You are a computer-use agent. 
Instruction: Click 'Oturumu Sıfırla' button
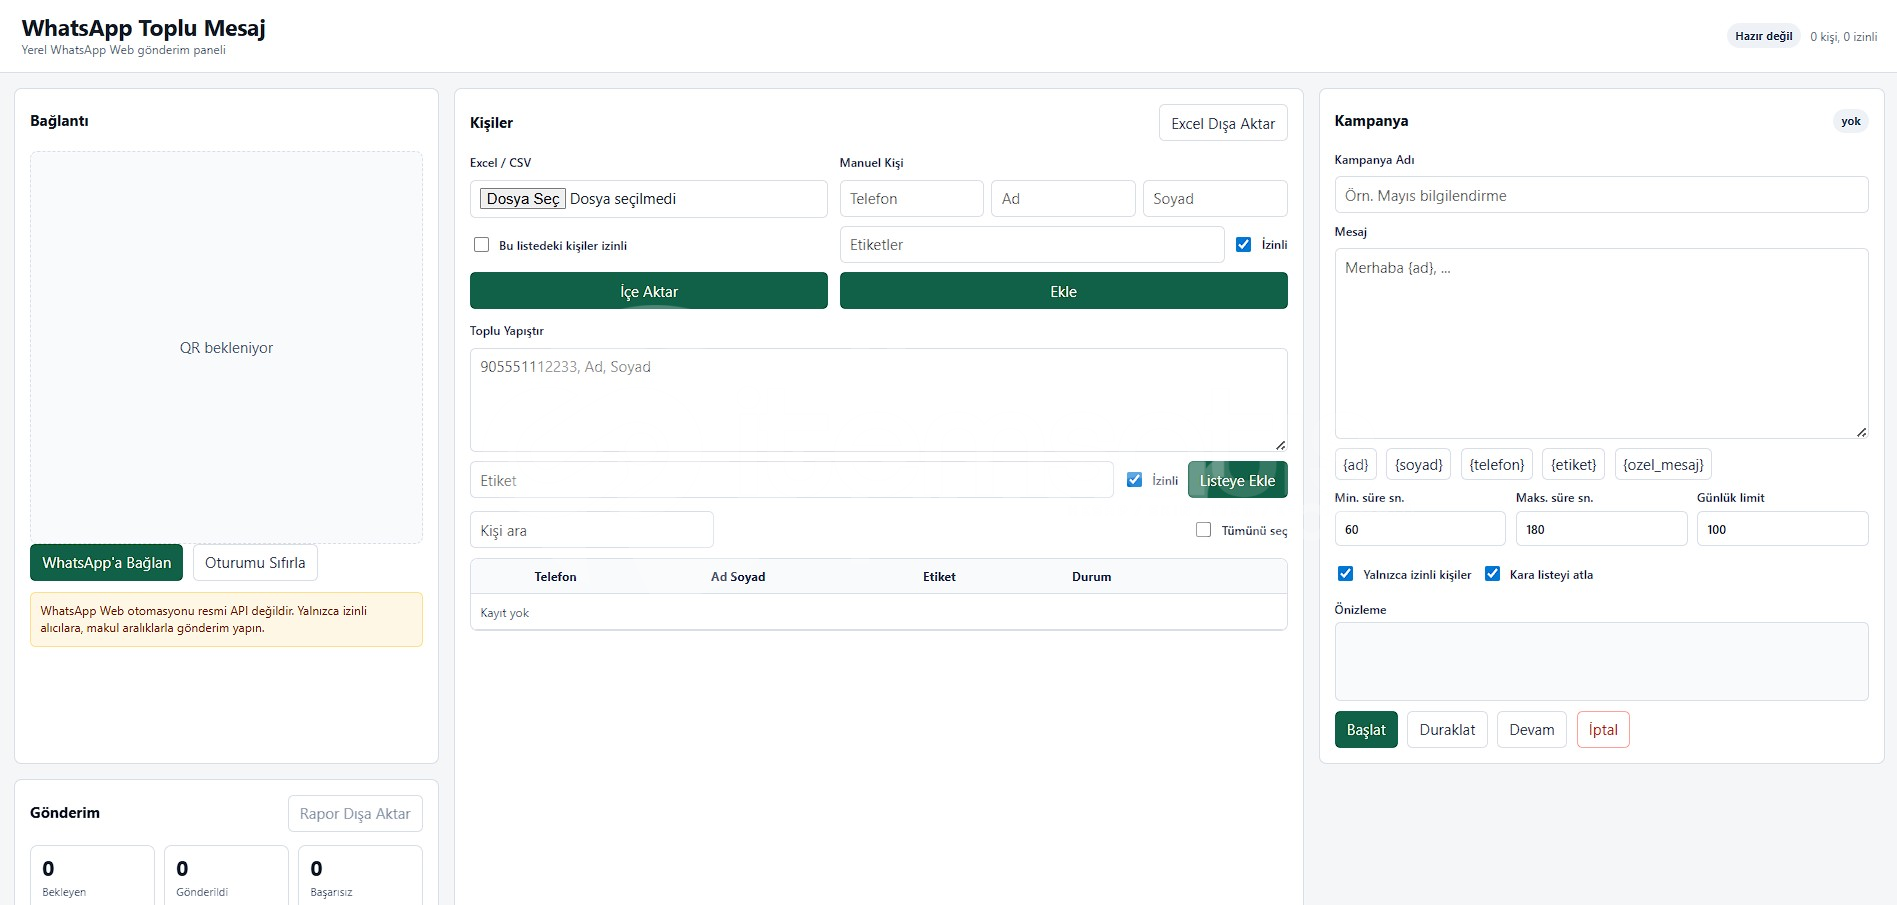click(x=255, y=562)
